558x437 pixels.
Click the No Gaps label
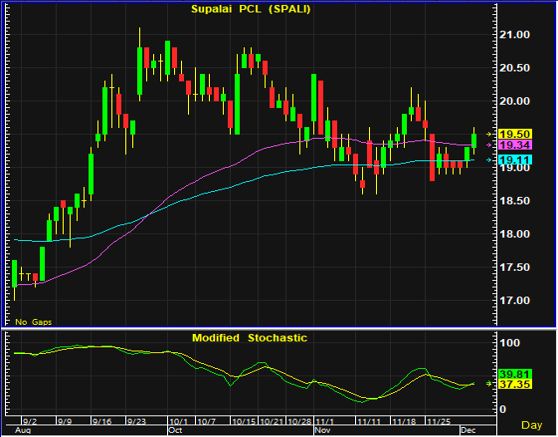33,322
